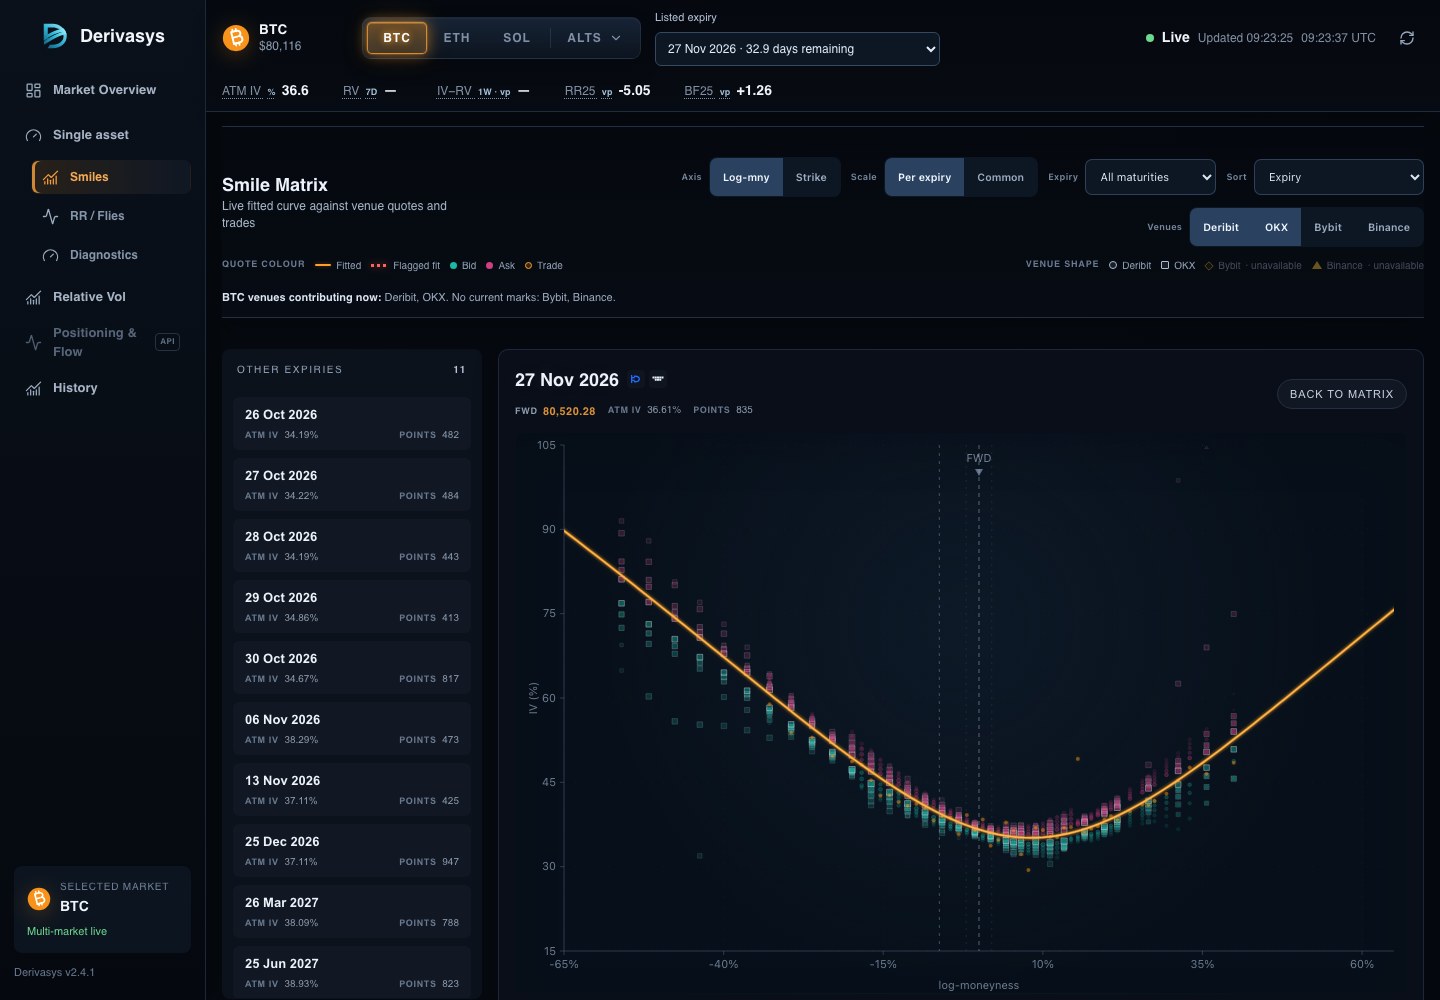Screen dimensions: 1440x1000
Task: Toggle the OKX venue filter
Action: (1276, 227)
